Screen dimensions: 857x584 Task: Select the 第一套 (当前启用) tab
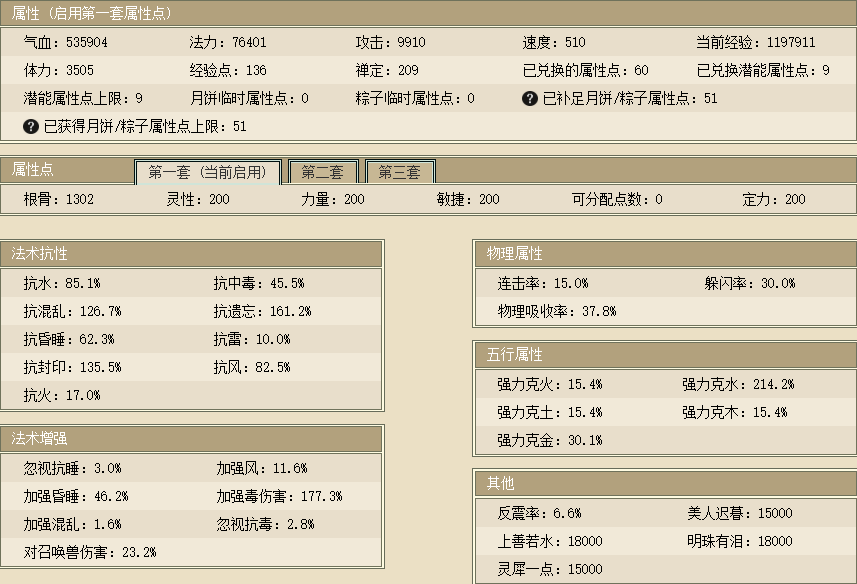pyautogui.click(x=208, y=172)
